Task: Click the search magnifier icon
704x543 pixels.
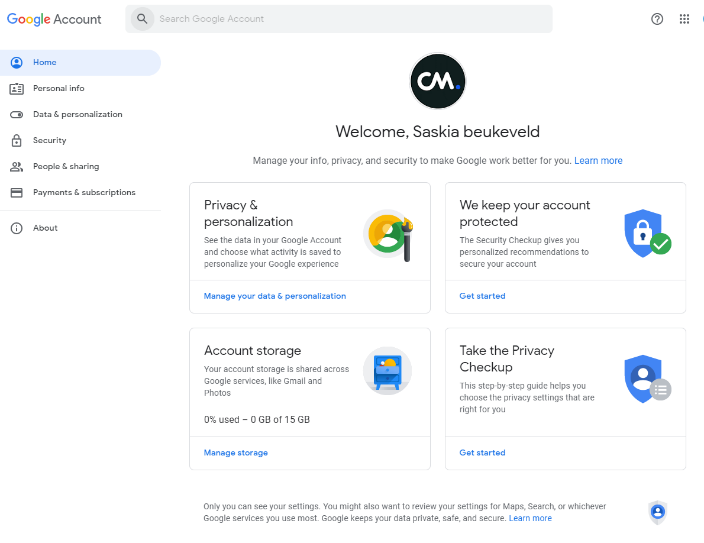Action: click(142, 19)
